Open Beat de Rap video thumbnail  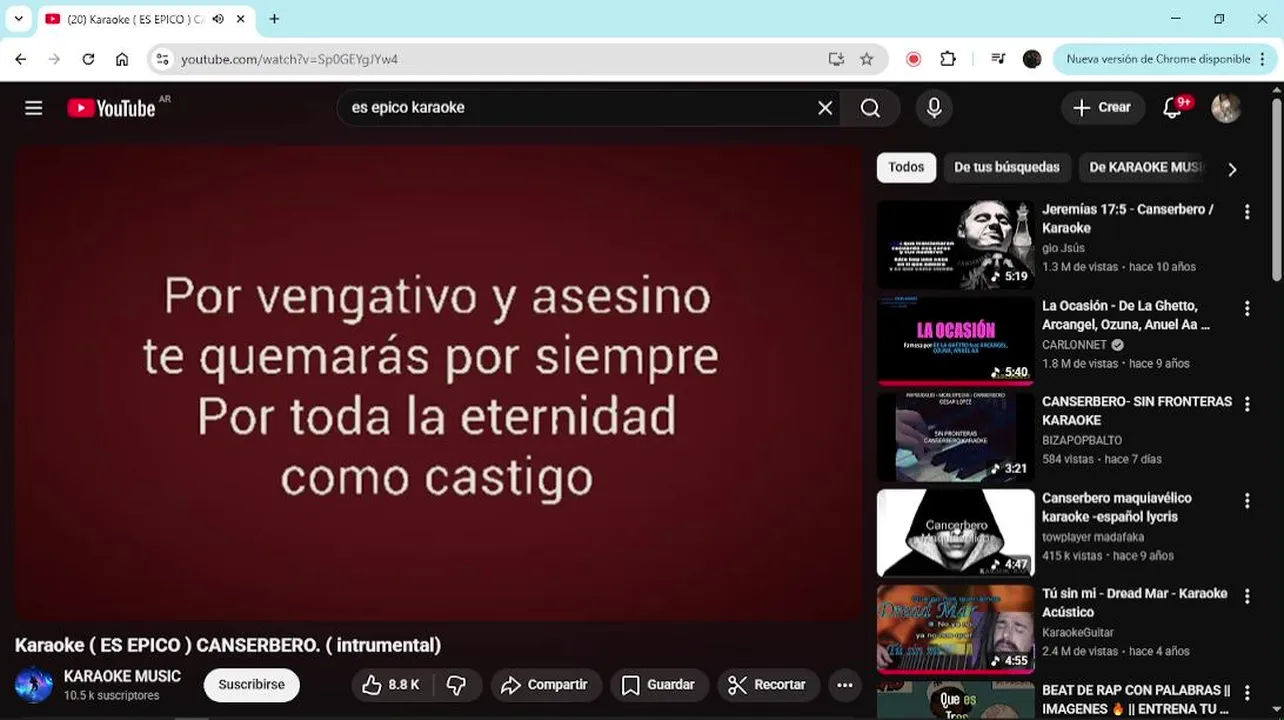956,700
